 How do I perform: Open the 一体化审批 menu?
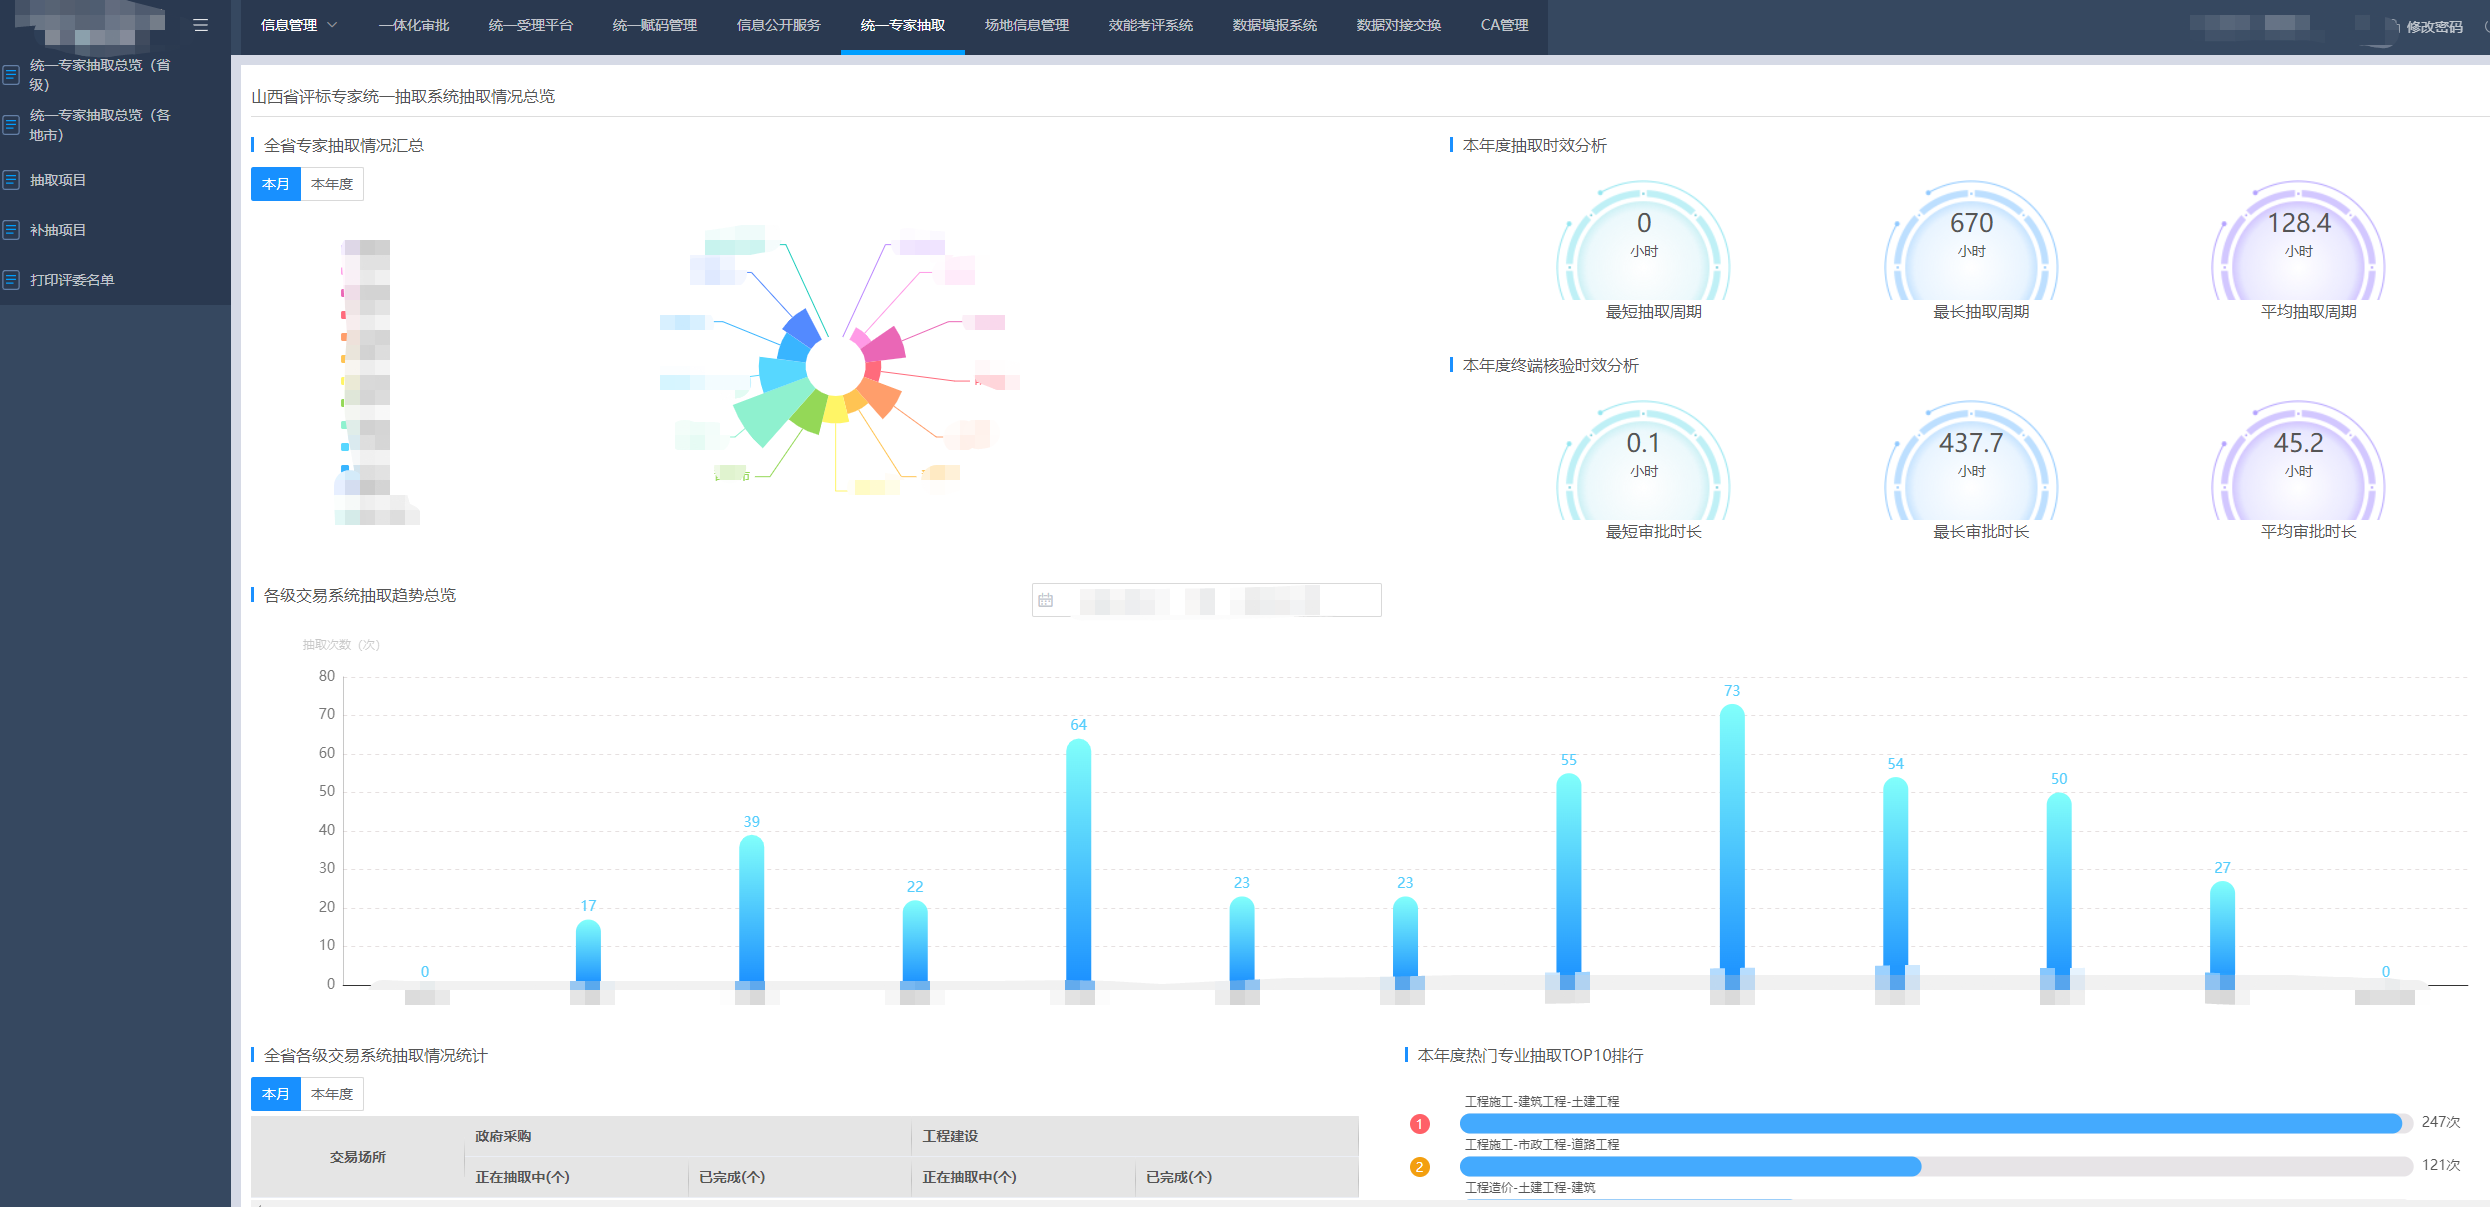(414, 25)
